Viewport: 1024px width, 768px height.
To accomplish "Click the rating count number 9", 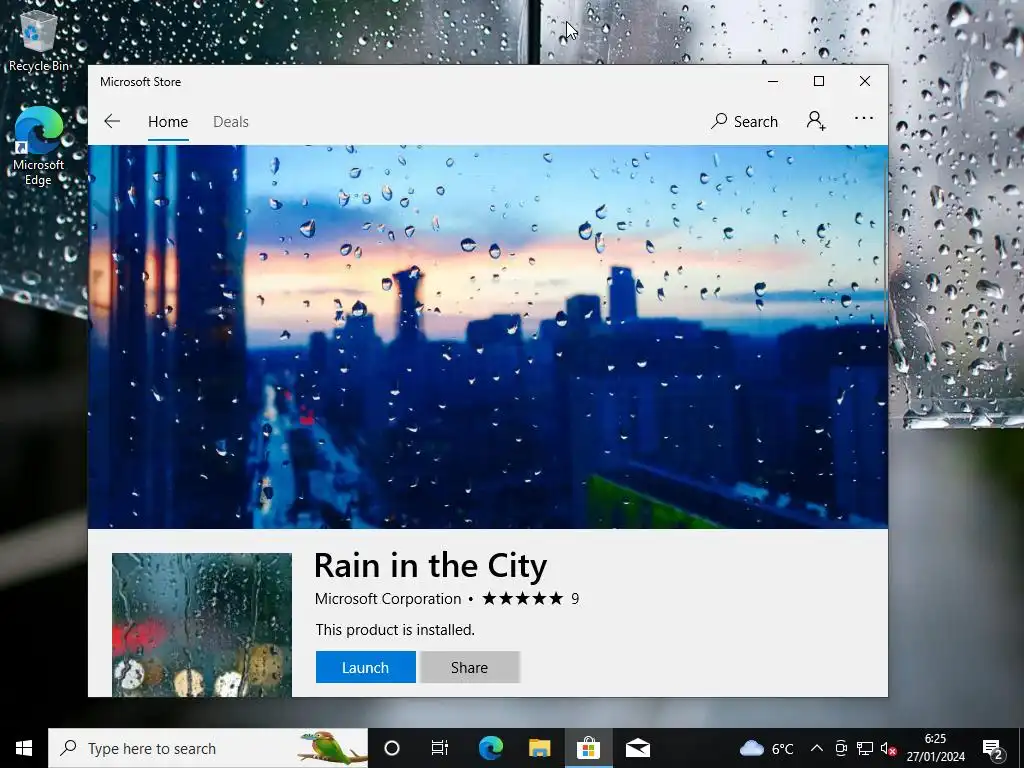I will 575,598.
